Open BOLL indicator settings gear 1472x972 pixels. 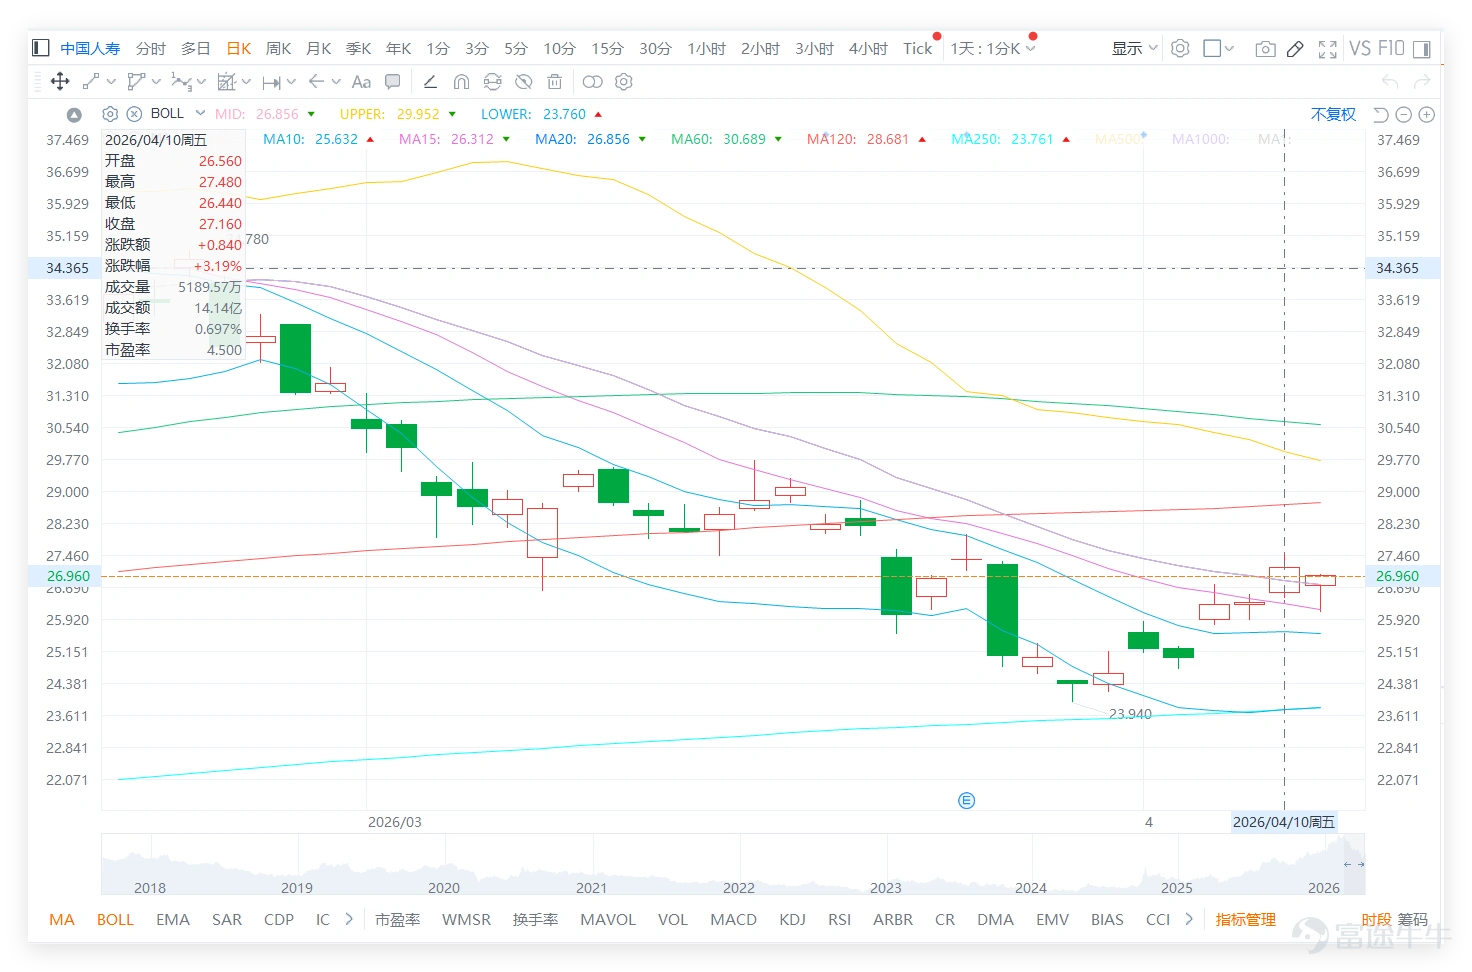tap(110, 114)
